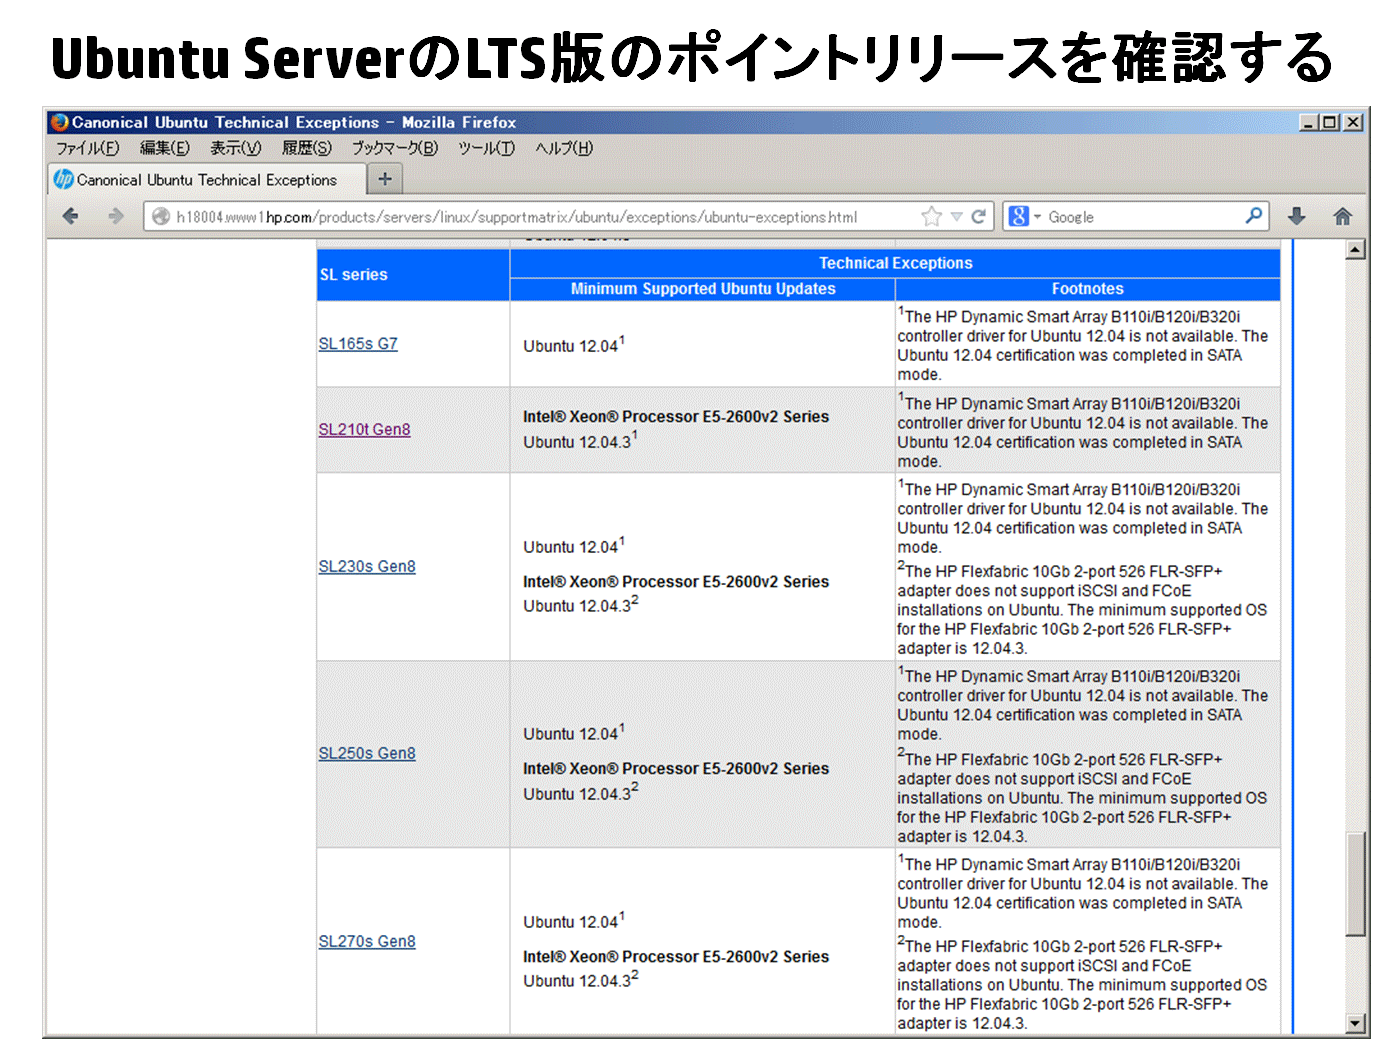Click Xeon E5-2600v2 text in SL210t row
This screenshot has width=1383, height=1040.
pyautogui.click(x=676, y=417)
